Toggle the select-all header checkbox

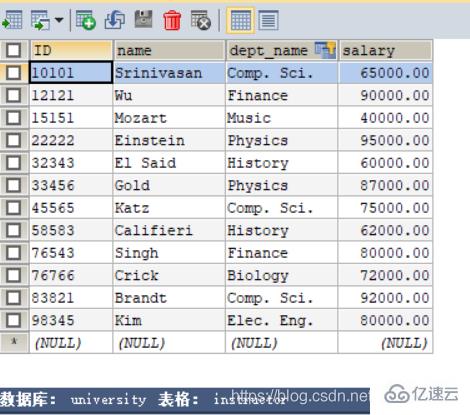(x=13, y=50)
